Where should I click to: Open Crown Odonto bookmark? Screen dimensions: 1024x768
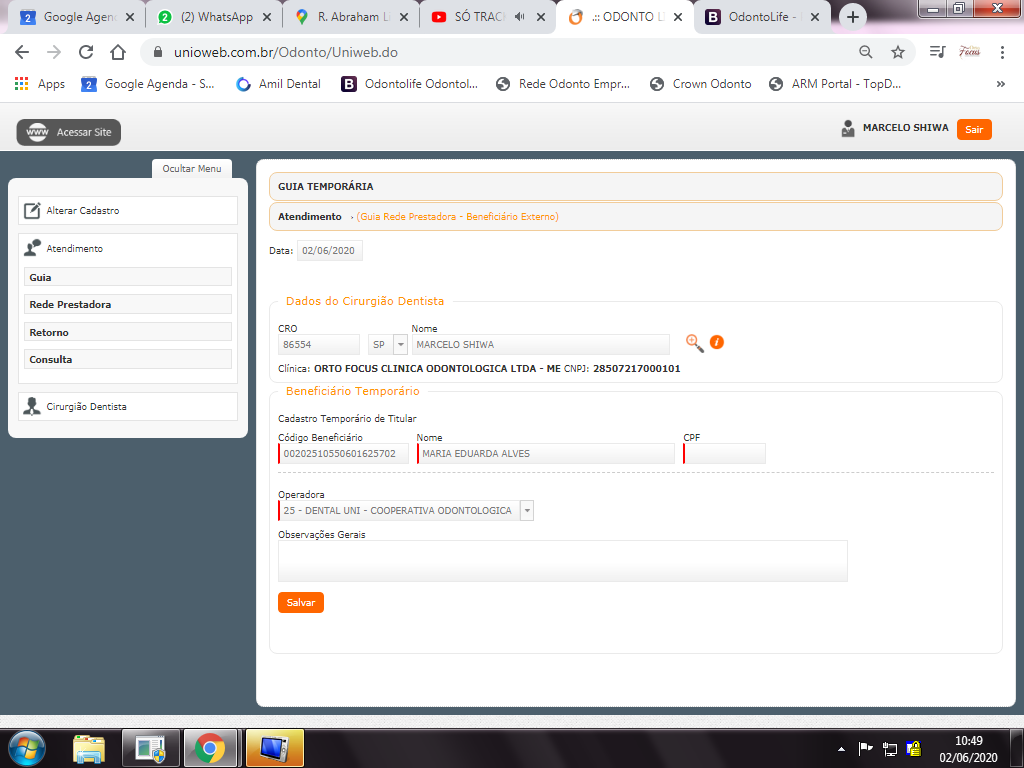point(701,84)
